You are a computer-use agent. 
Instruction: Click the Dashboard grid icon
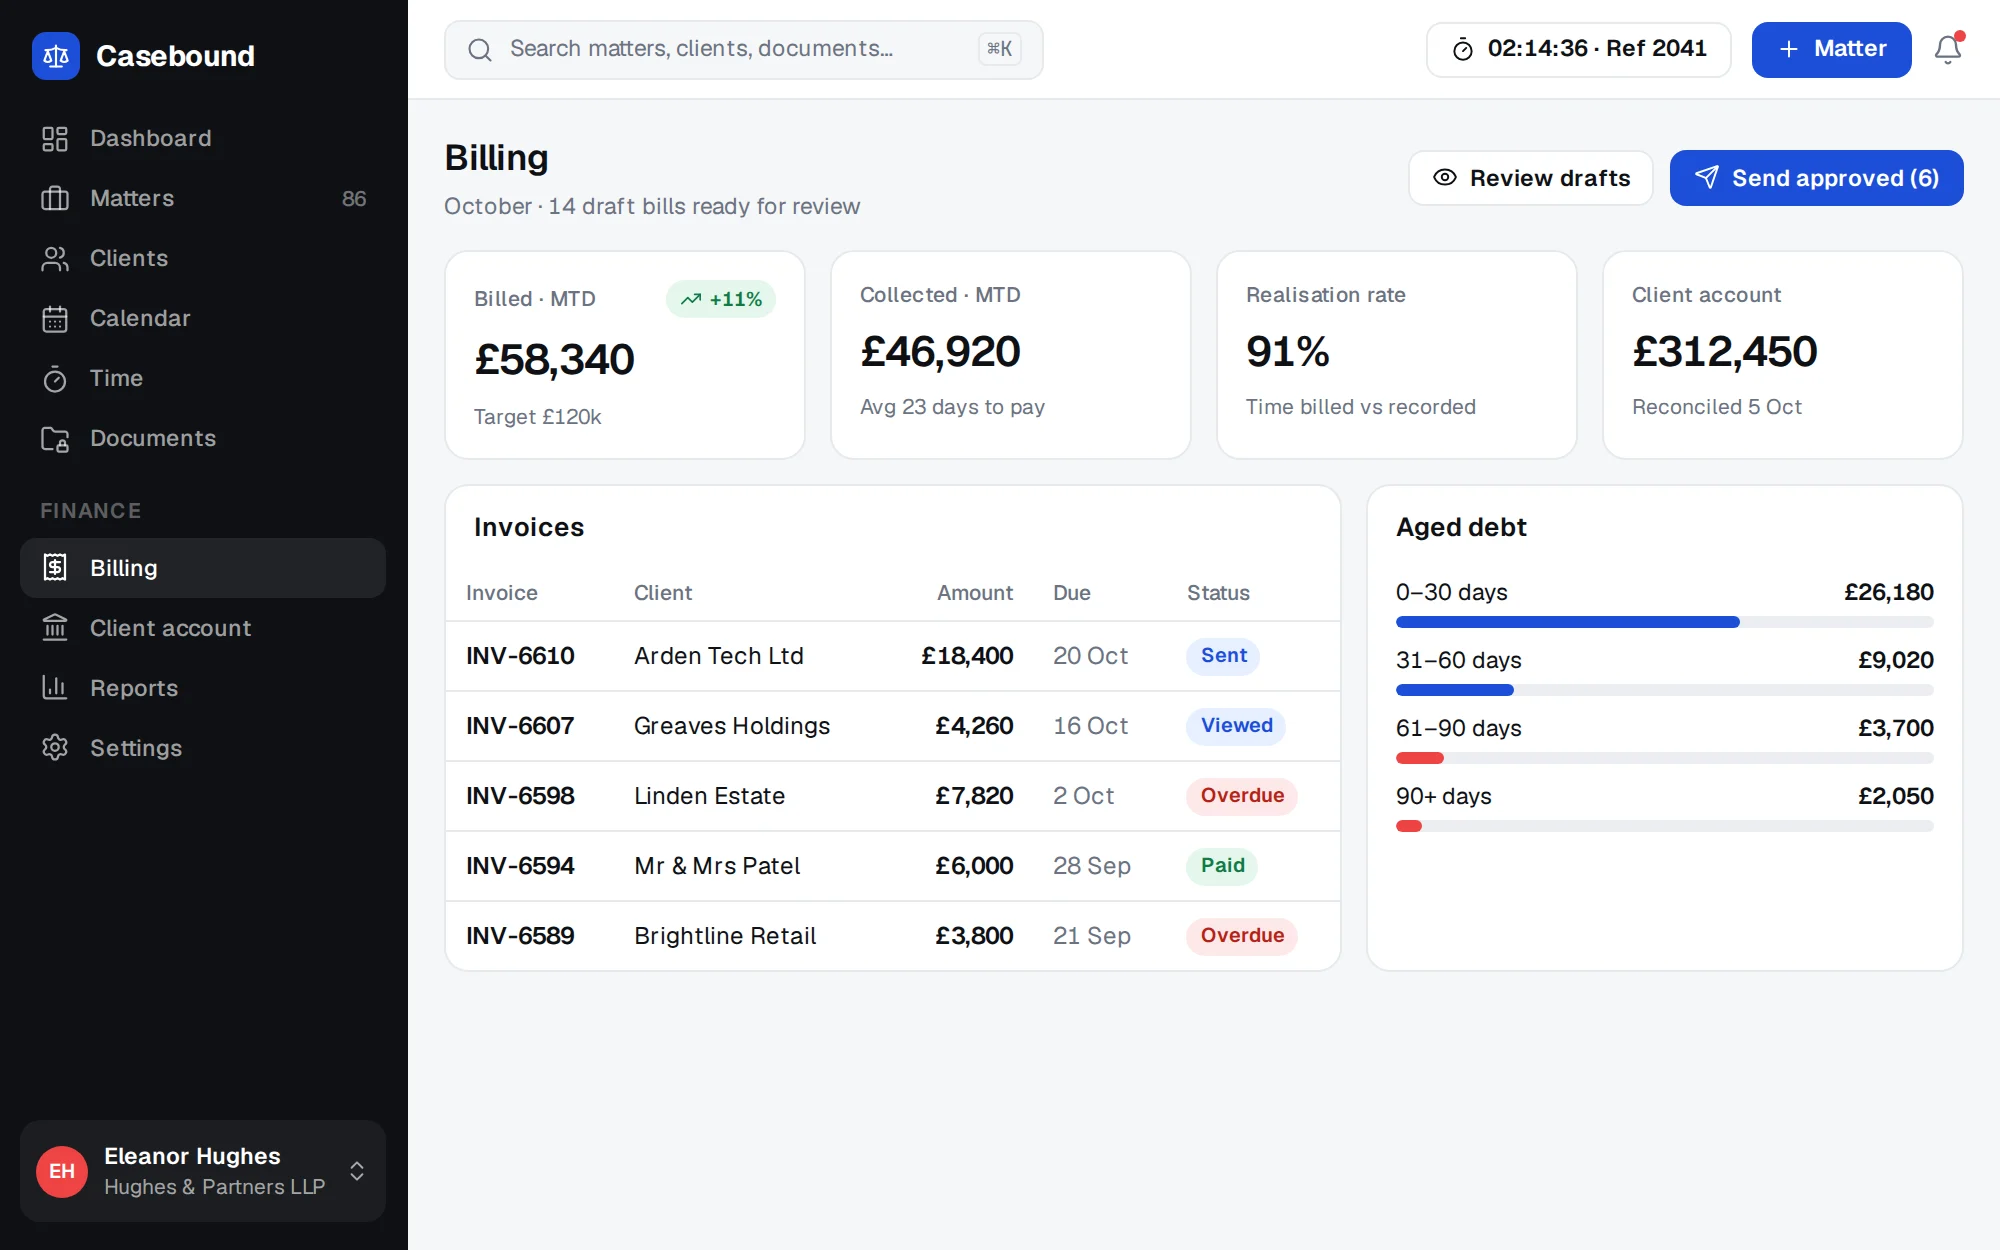coord(55,139)
